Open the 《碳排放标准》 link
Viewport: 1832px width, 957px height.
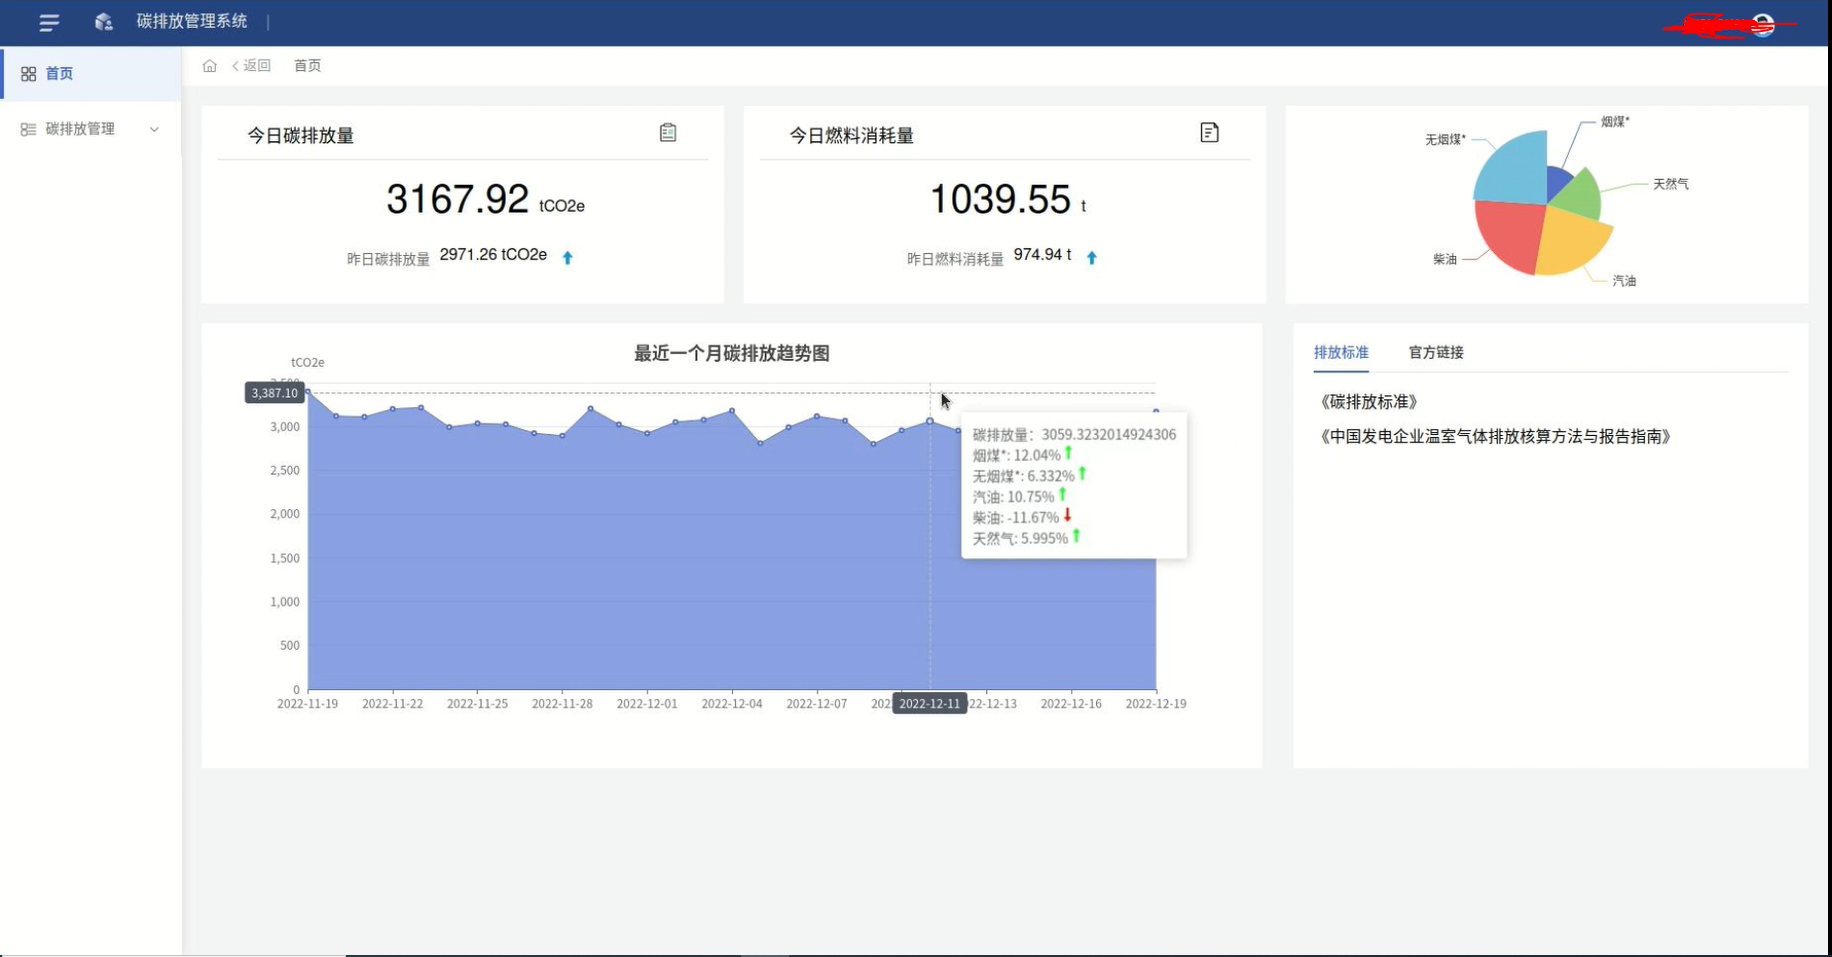pos(1369,402)
